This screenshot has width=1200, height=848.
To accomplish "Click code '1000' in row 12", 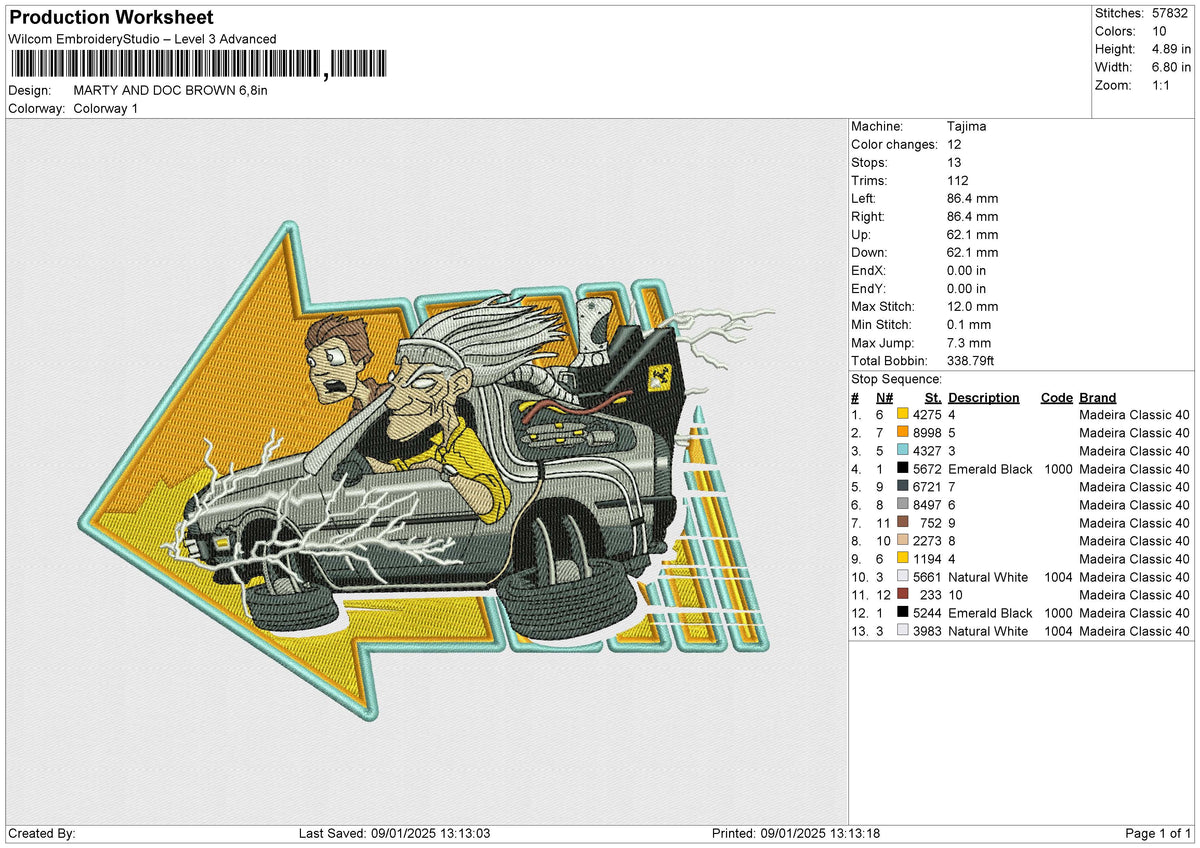I will point(1056,613).
